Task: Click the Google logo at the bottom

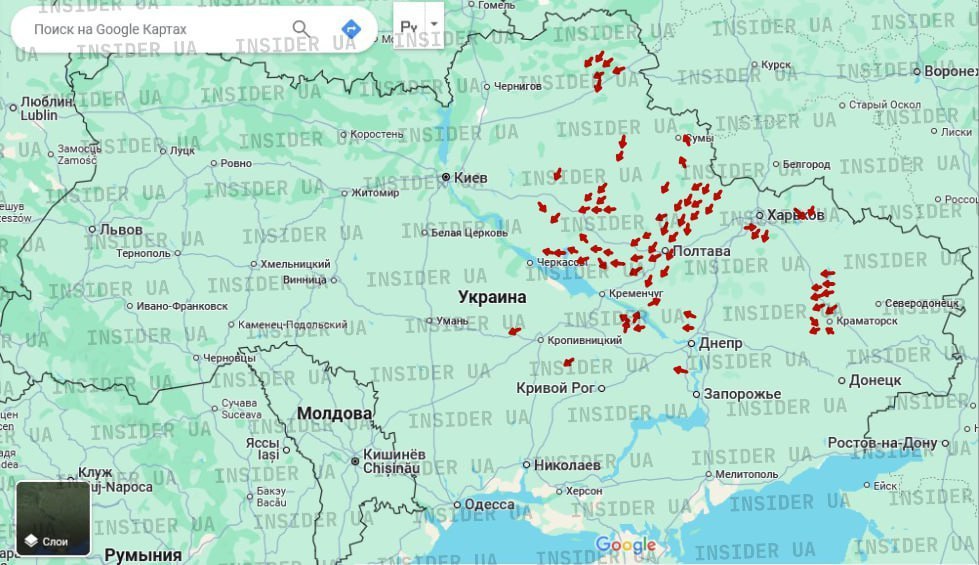Action: pyautogui.click(x=625, y=545)
